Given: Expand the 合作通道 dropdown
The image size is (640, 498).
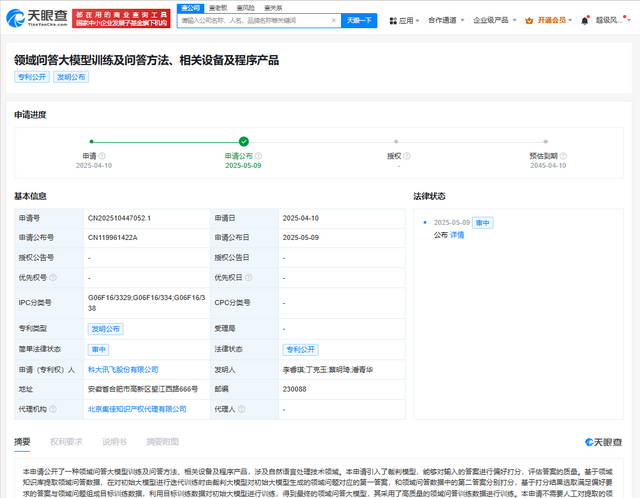Looking at the screenshot, I should pos(446,20).
